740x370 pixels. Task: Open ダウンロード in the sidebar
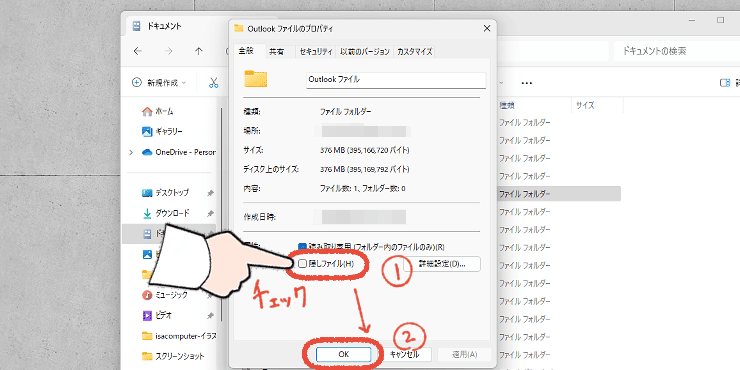click(172, 213)
